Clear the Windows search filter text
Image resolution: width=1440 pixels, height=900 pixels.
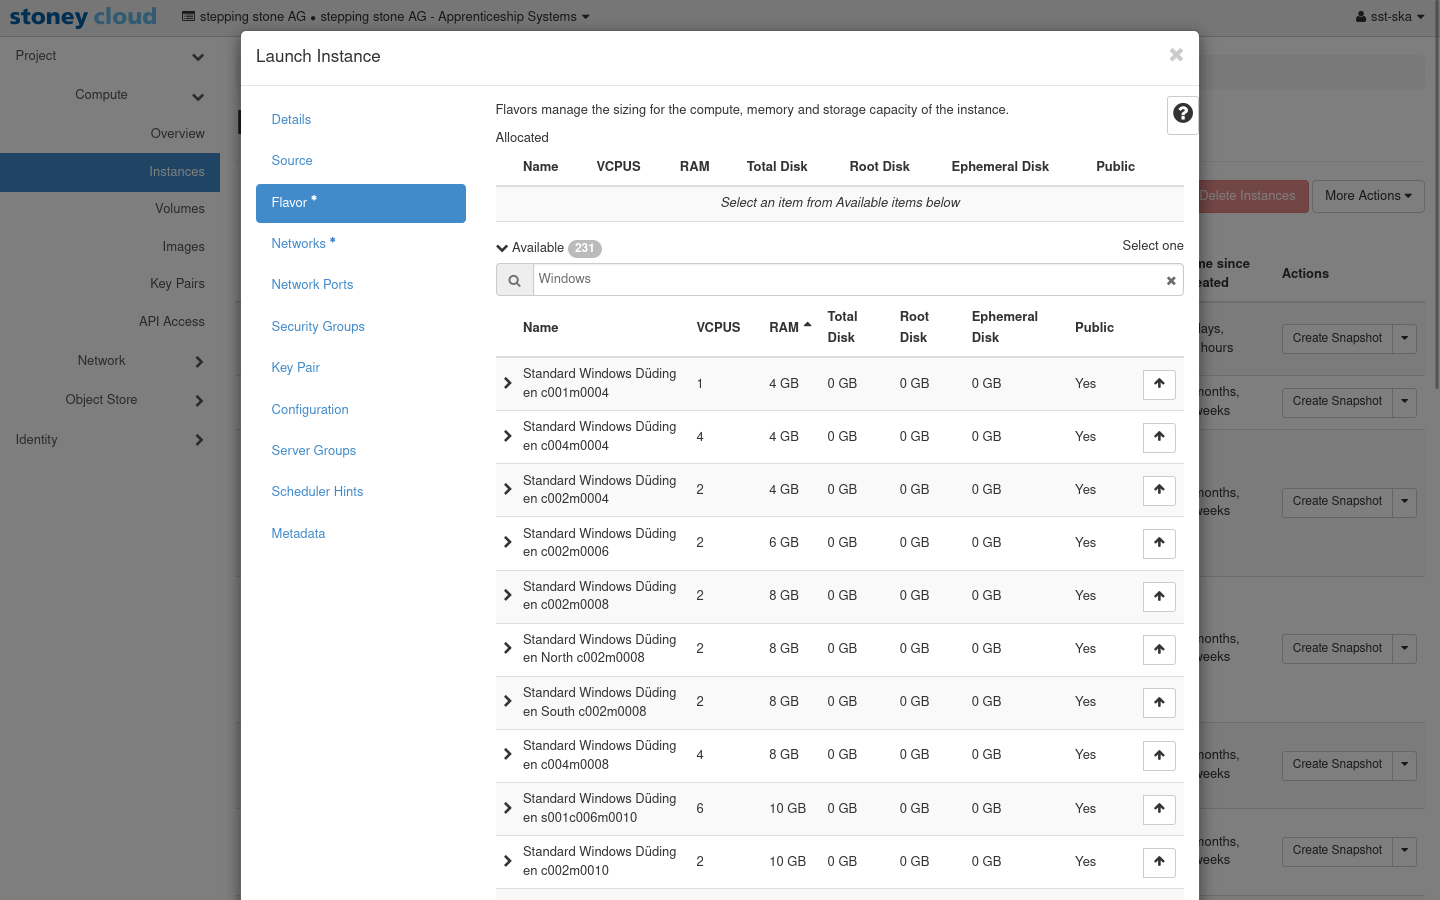1170,281
